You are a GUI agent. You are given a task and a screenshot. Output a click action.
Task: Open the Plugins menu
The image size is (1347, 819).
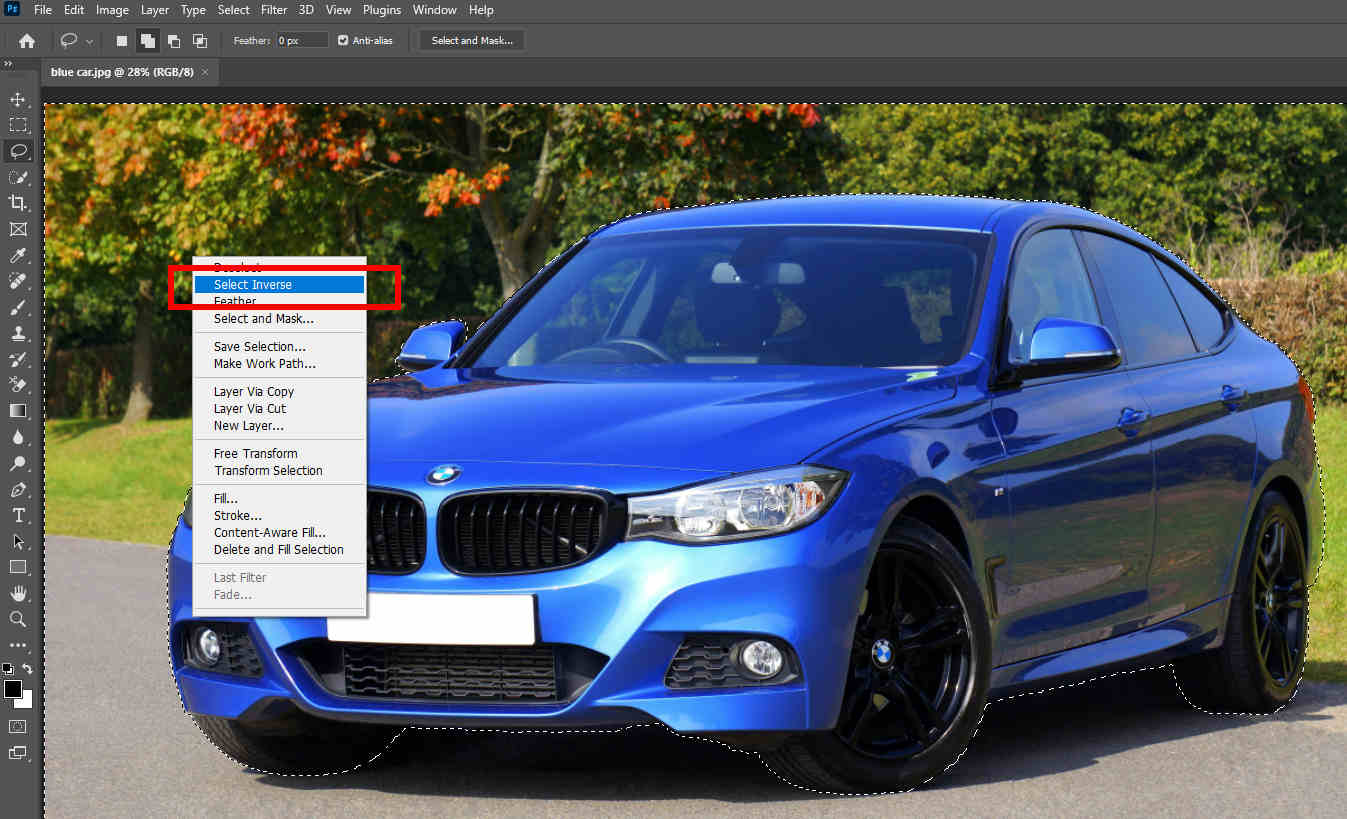382,10
